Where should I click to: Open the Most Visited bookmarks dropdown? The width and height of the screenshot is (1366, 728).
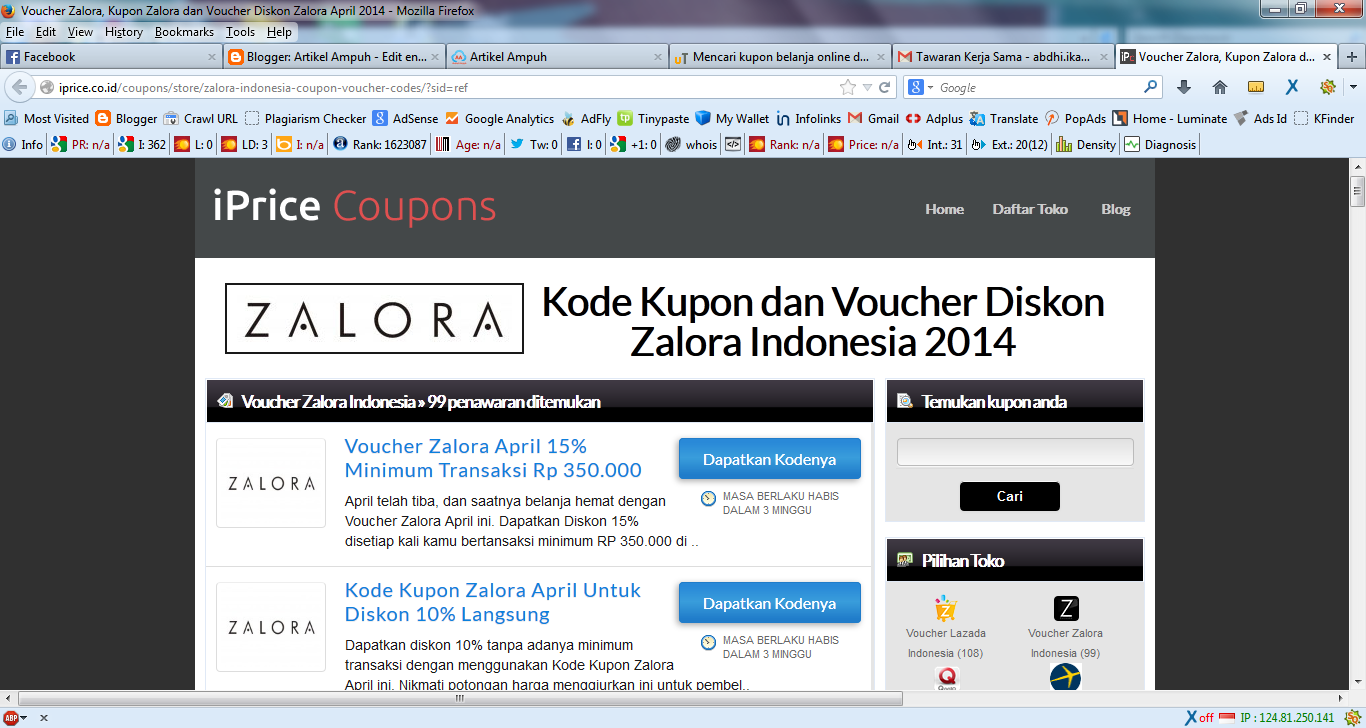(46, 118)
